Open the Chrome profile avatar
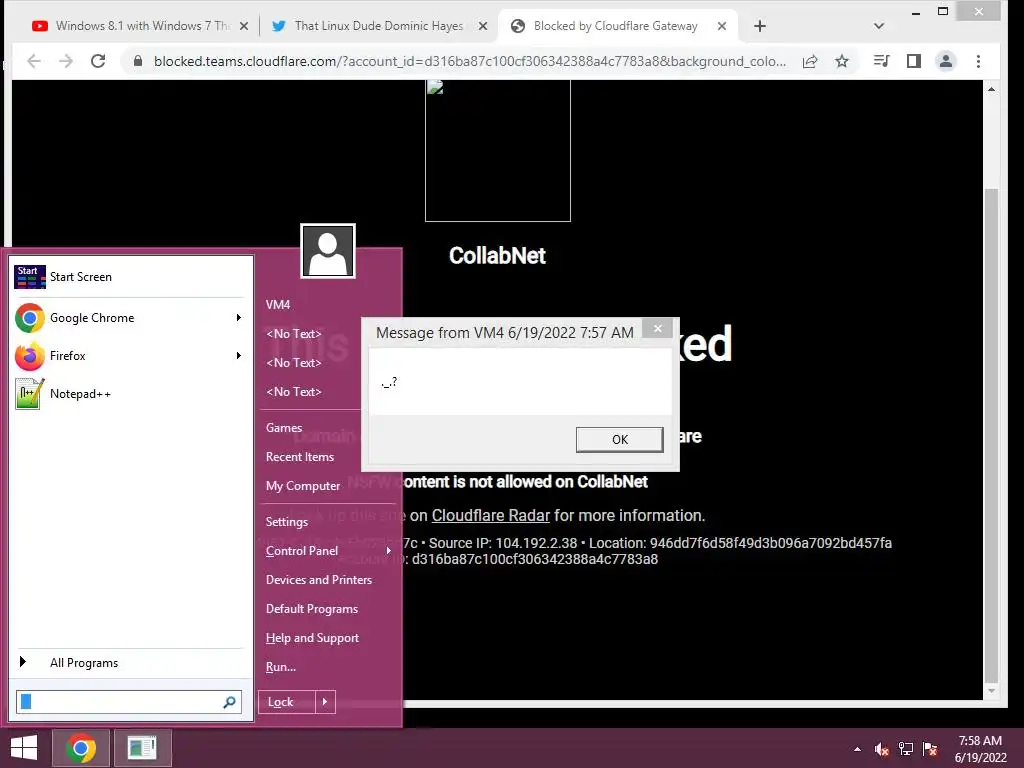The image size is (1024, 768). click(946, 61)
